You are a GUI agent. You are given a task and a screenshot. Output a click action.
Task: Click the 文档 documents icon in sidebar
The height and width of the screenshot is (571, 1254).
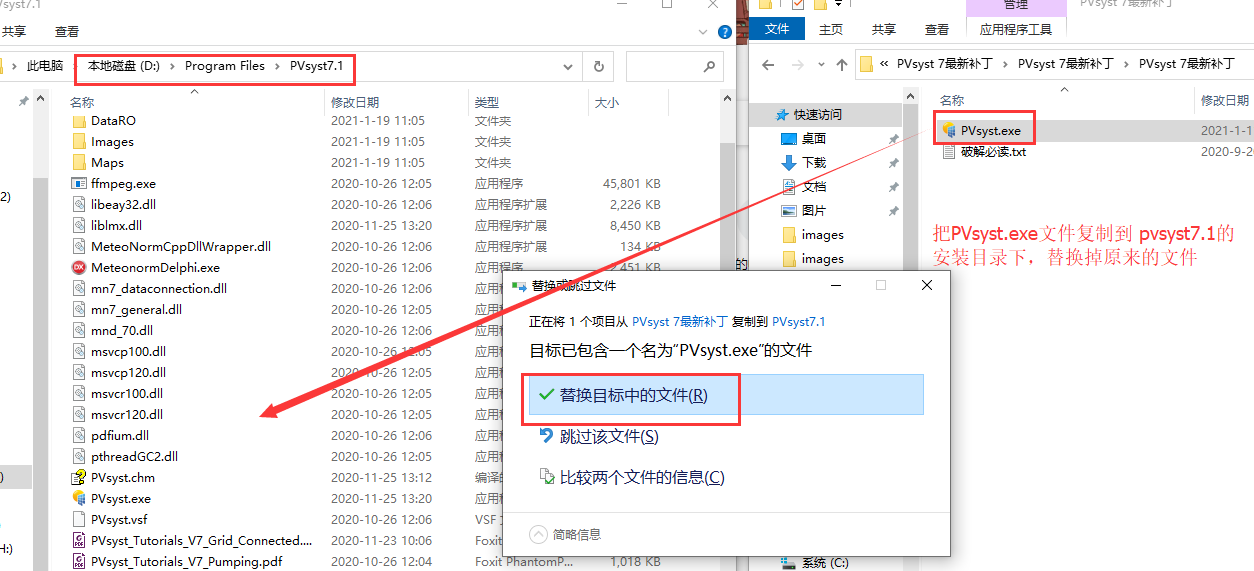tap(789, 187)
